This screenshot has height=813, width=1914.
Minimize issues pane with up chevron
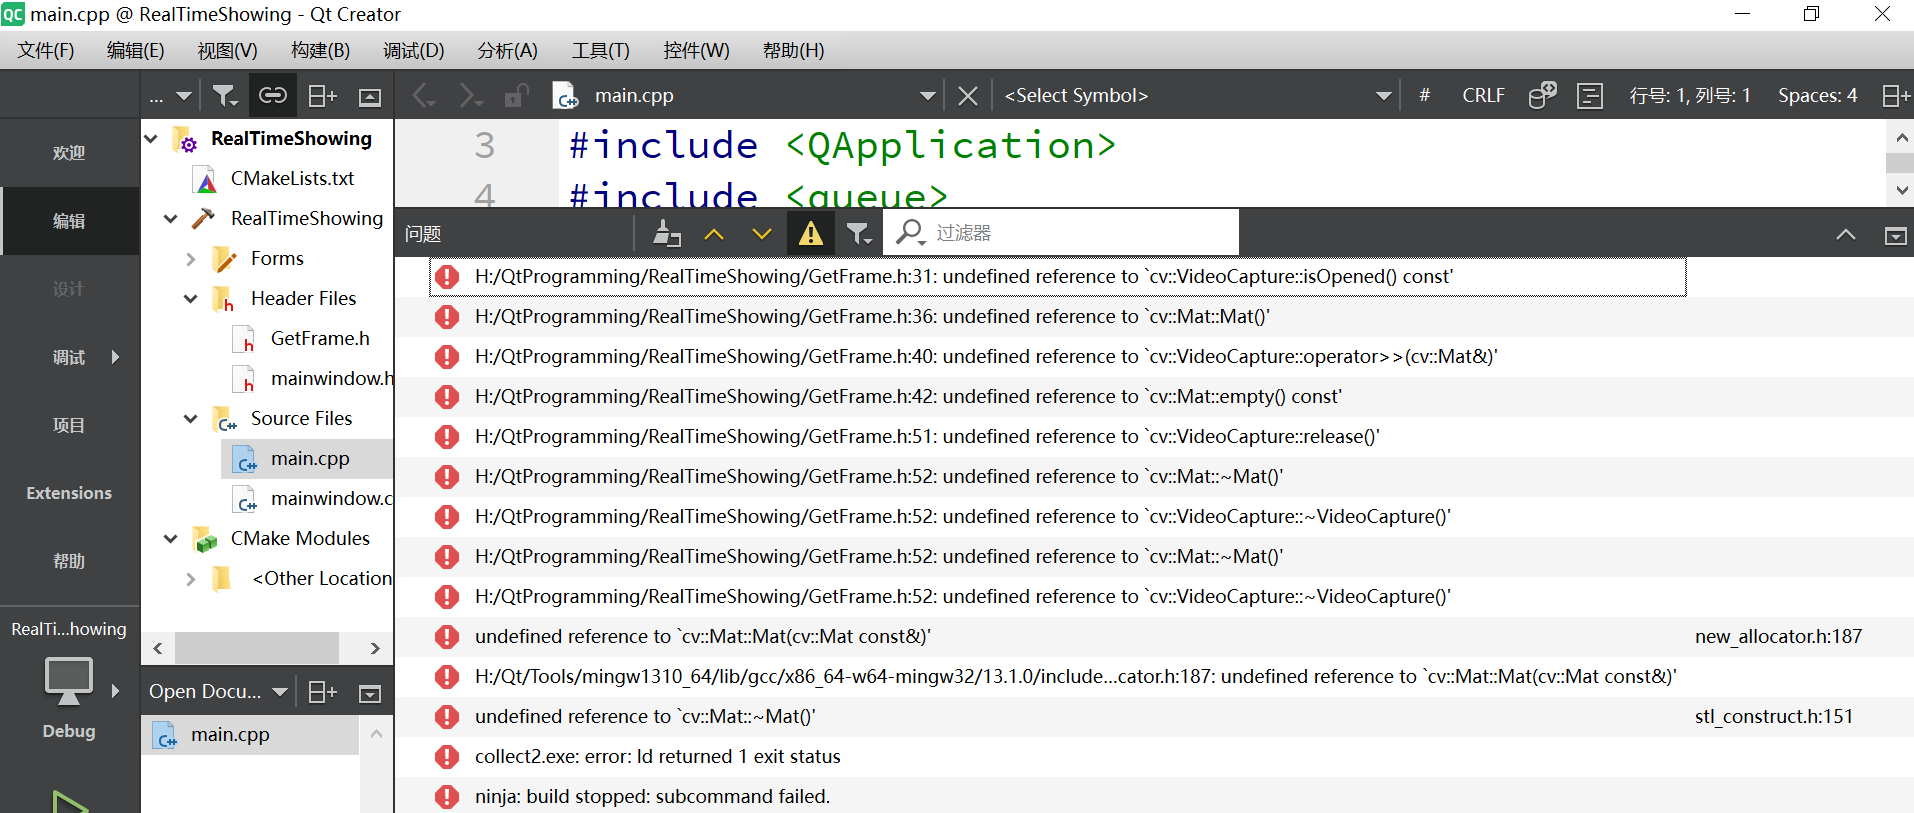click(1846, 235)
